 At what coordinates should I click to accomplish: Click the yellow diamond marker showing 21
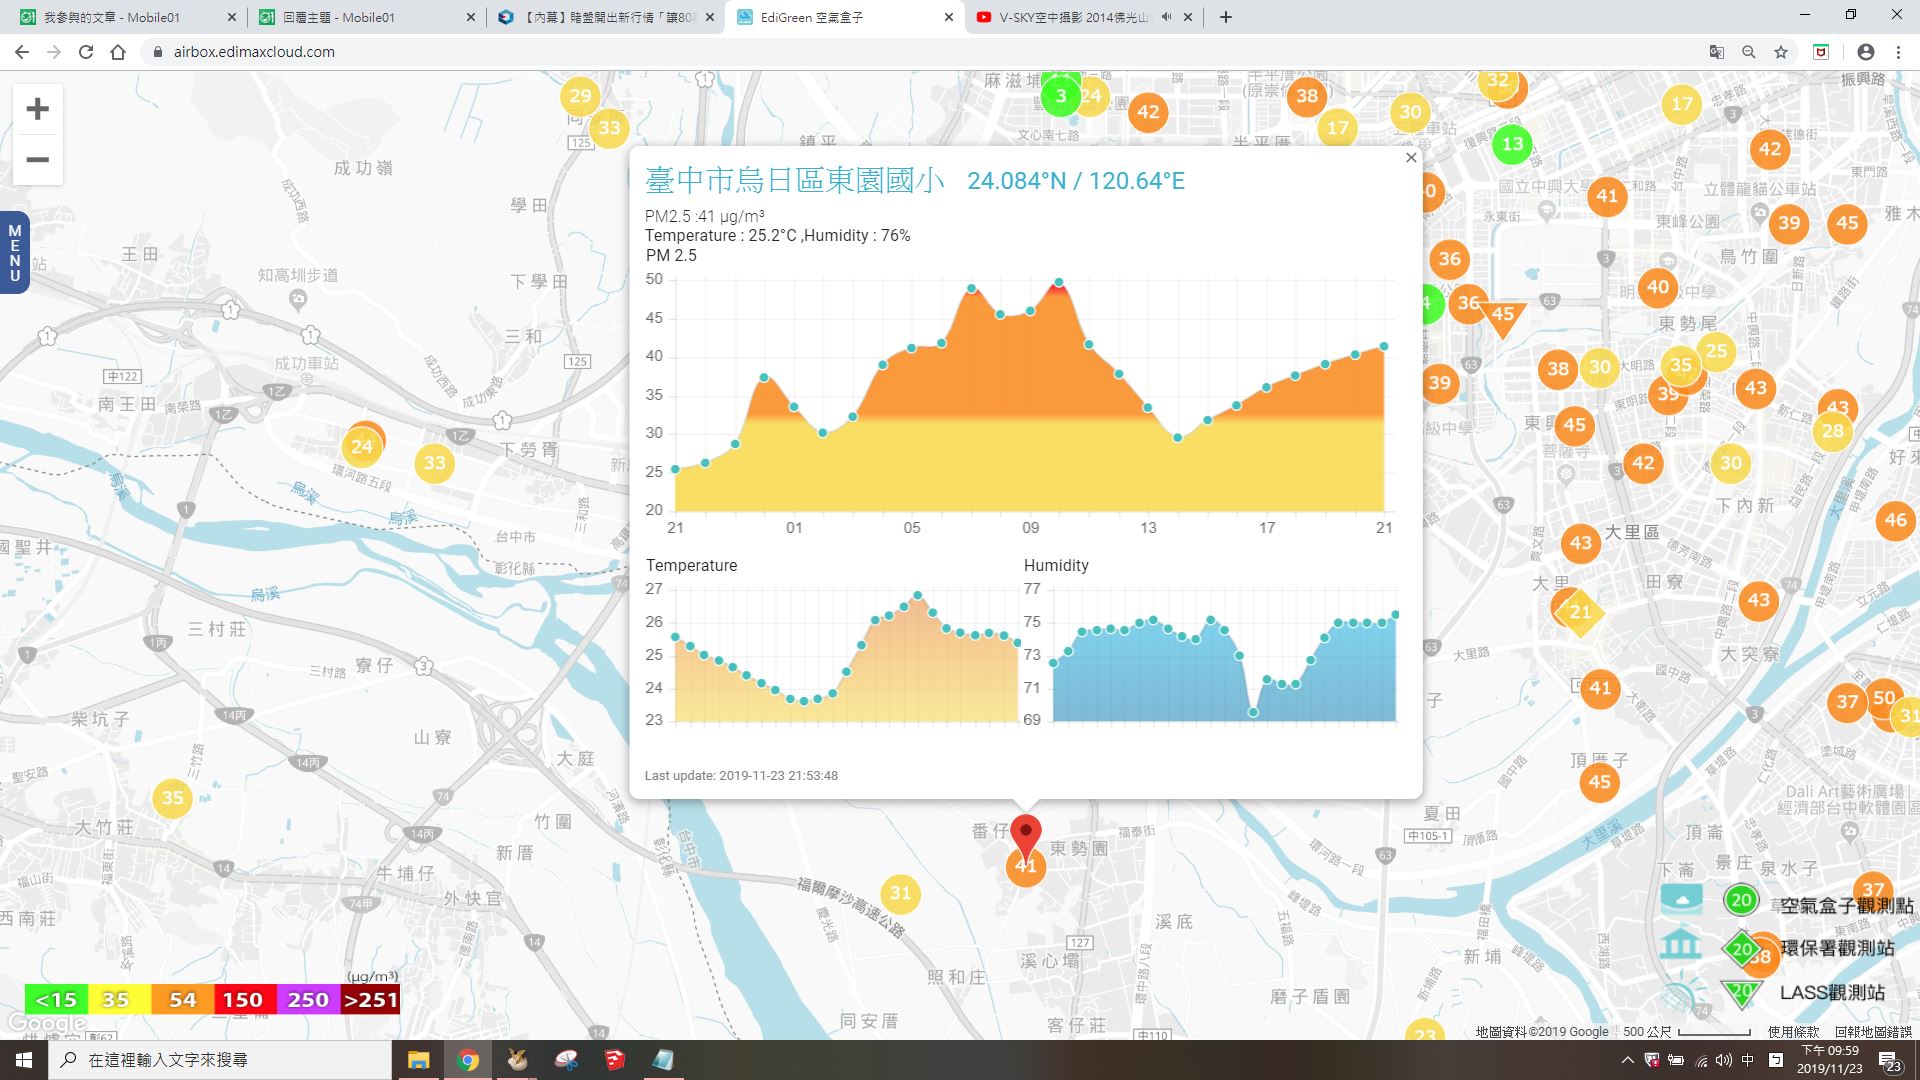coord(1579,611)
